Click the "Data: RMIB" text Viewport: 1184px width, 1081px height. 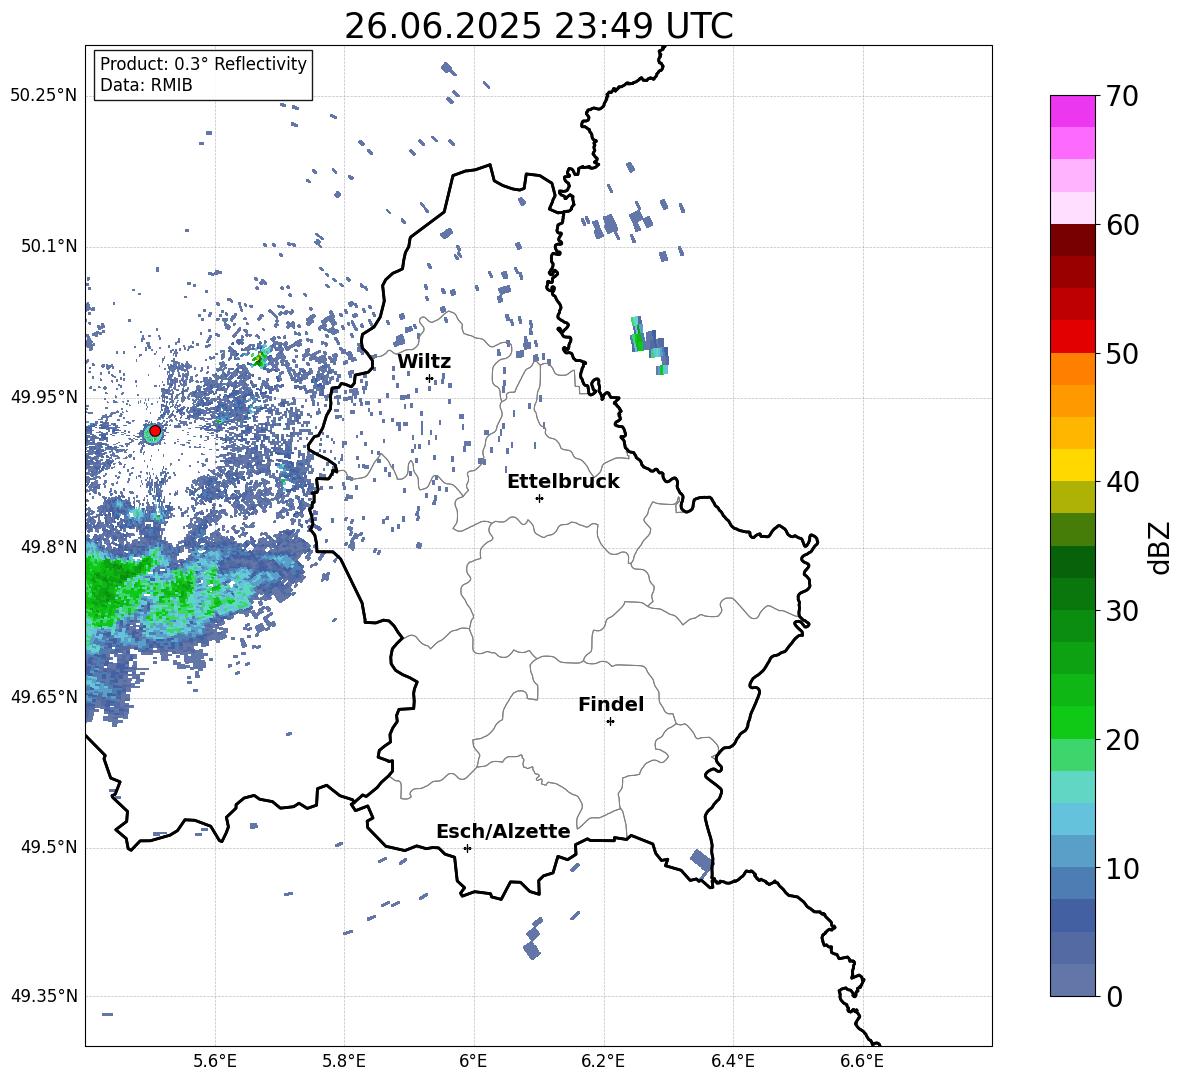146,85
